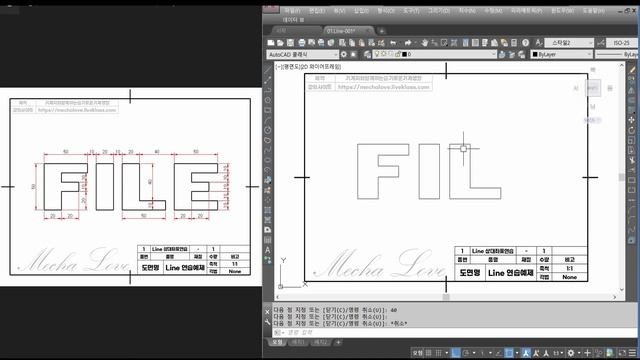This screenshot has height=360, width=640.
Task: Open the 도움말(H) menu
Action: (x=594, y=11)
